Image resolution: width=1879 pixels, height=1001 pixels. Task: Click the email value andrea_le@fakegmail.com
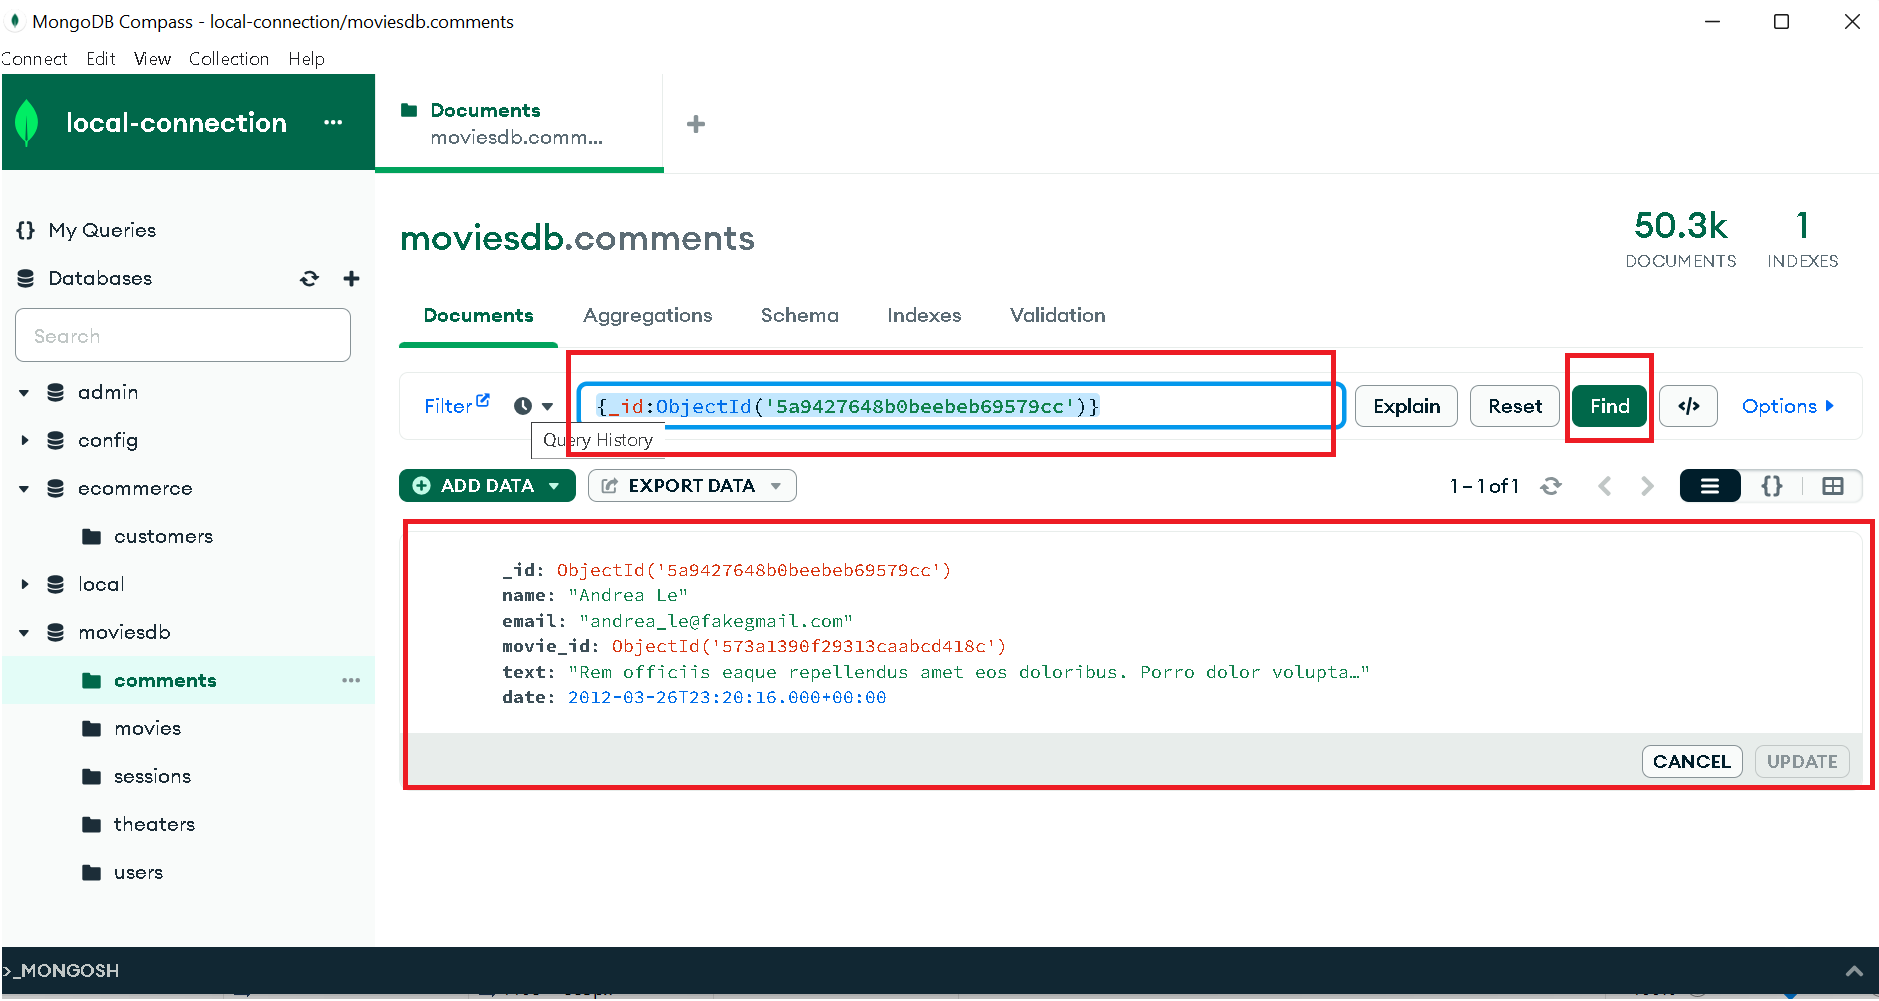tap(716, 621)
